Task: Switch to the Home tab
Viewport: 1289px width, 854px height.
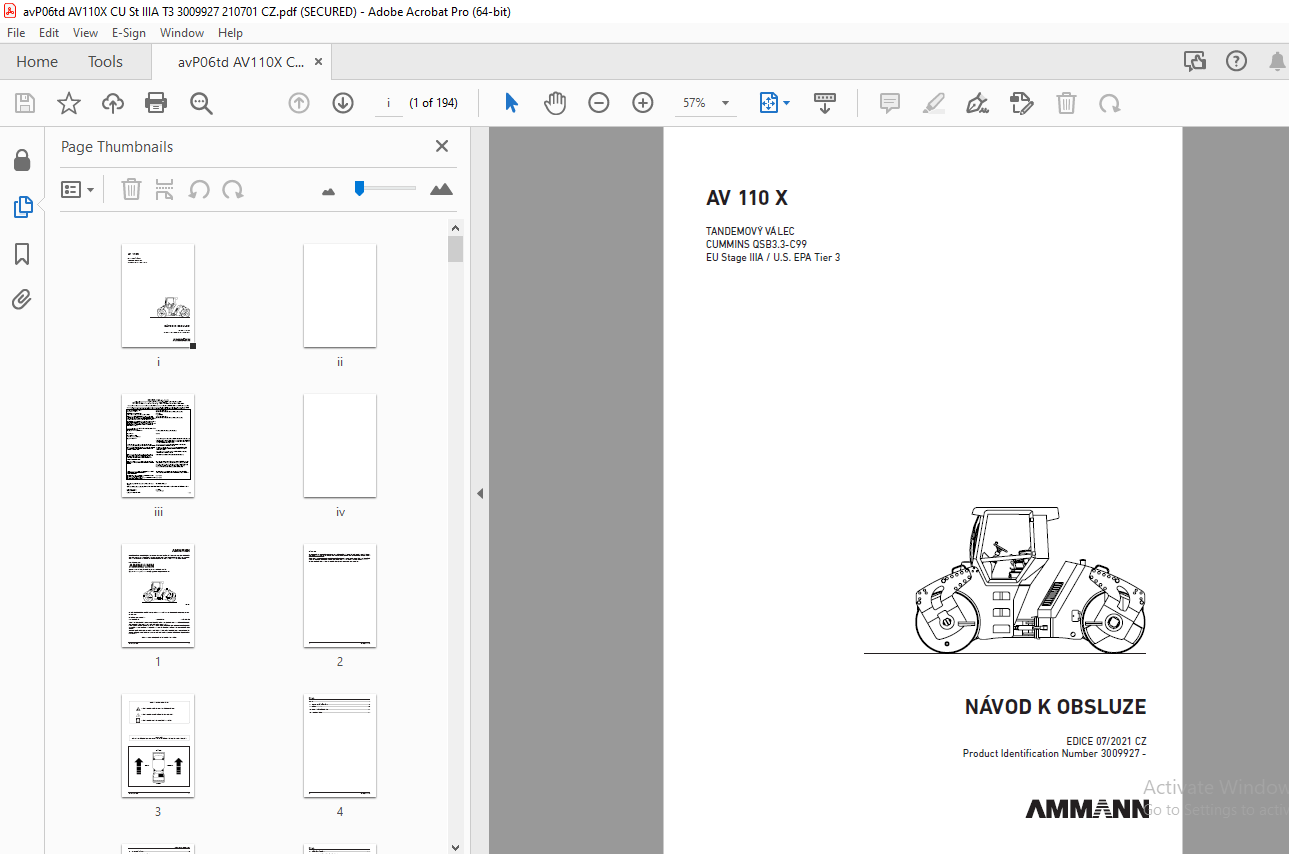Action: (x=37, y=61)
